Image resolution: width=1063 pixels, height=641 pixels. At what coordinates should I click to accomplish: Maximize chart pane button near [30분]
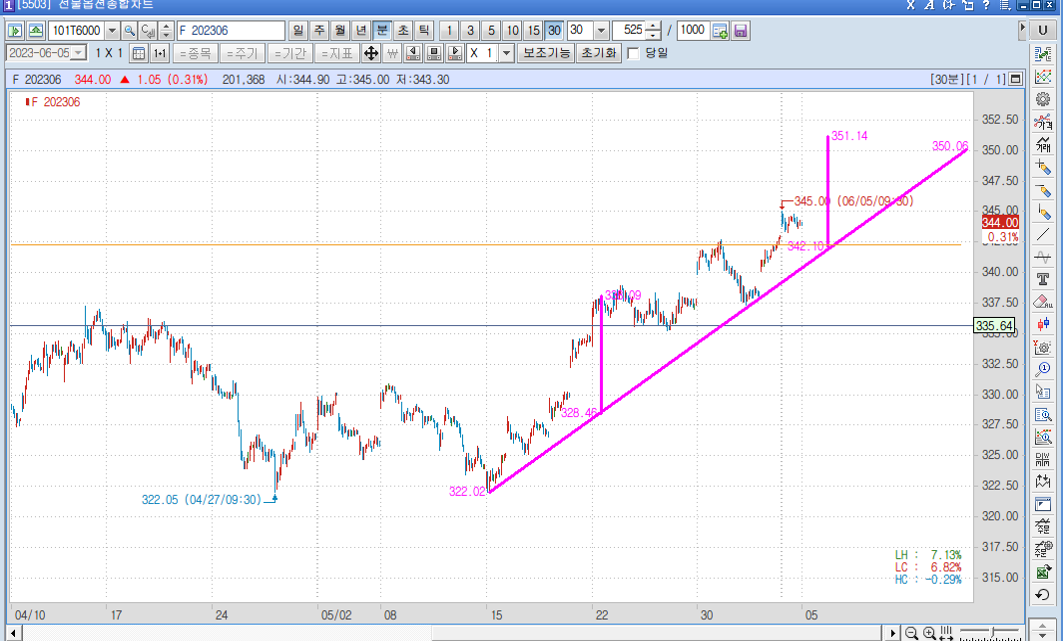click(x=1015, y=79)
